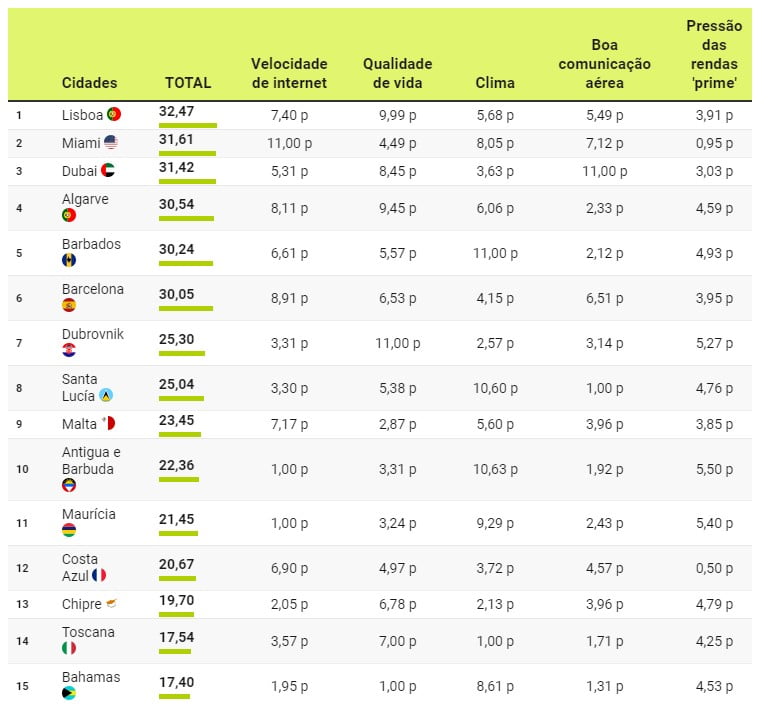Viewport: 772px width, 718px height.
Task: Click the green bar under Bahamas total
Action: (x=174, y=696)
